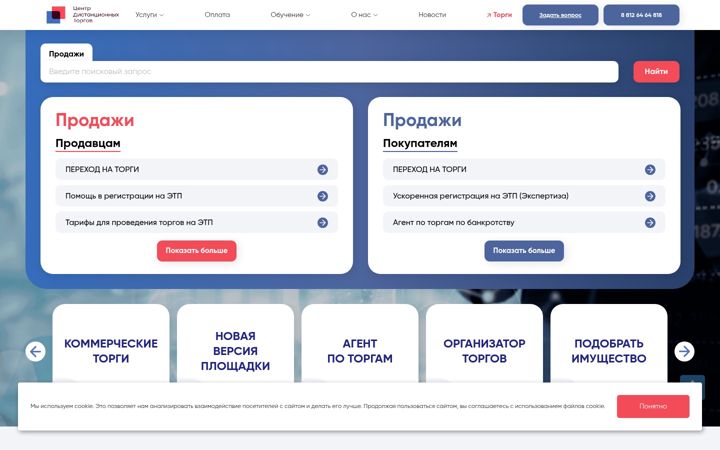Viewport: 720px width, 450px height.
Task: Click the site logo in header
Action: coord(83,15)
